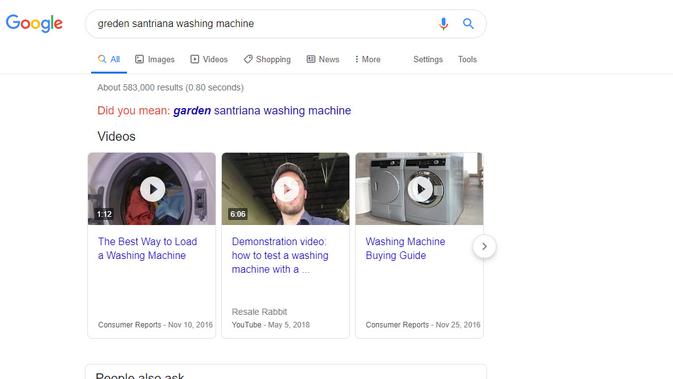Viewport: 673px width, 379px height.
Task: Expand the More search options menu
Action: (x=367, y=59)
